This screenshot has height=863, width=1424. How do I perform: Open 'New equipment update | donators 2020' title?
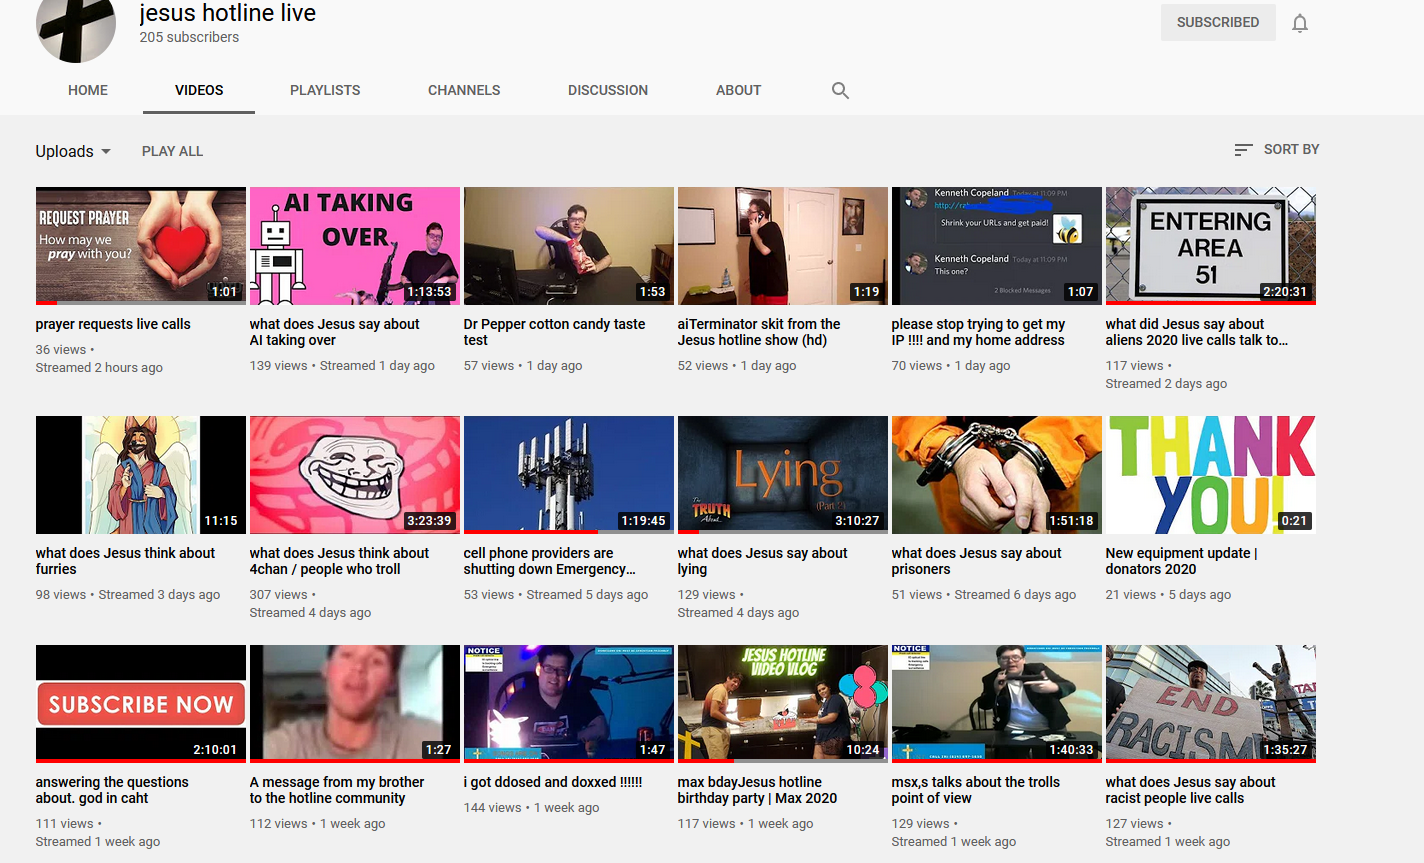1182,561
